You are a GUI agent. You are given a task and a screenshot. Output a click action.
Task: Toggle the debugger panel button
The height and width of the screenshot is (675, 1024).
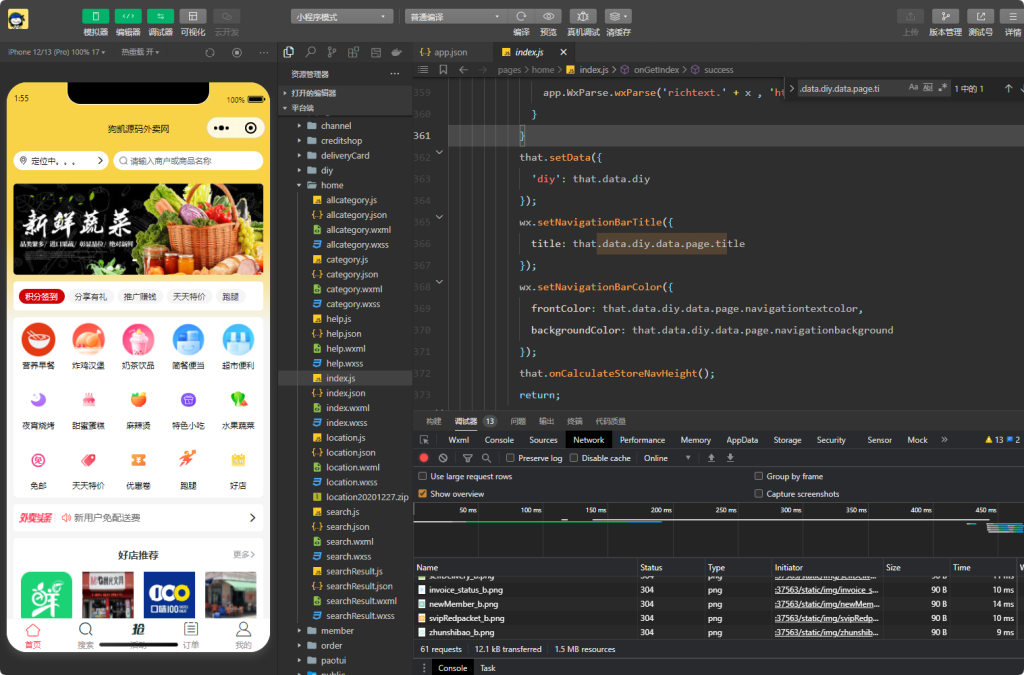(161, 16)
